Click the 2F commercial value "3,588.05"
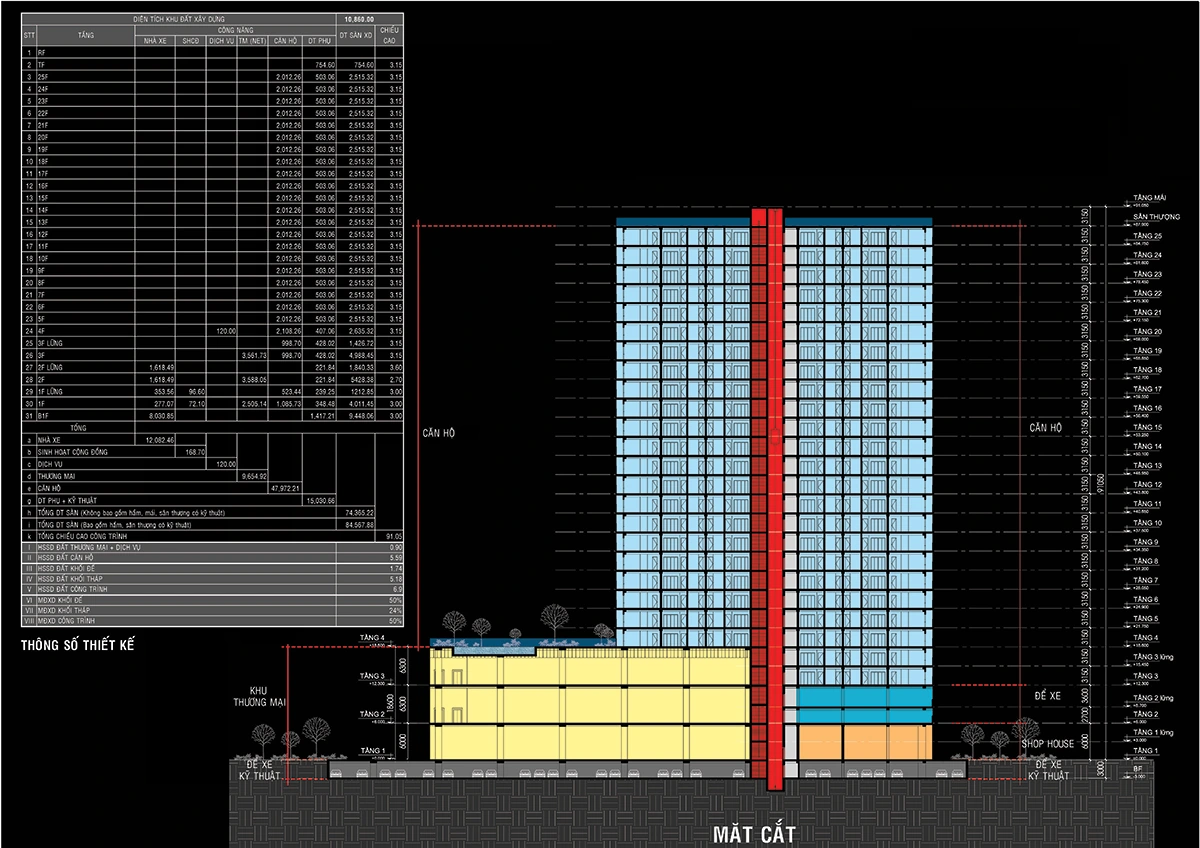This screenshot has height=848, width=1200. pos(252,378)
